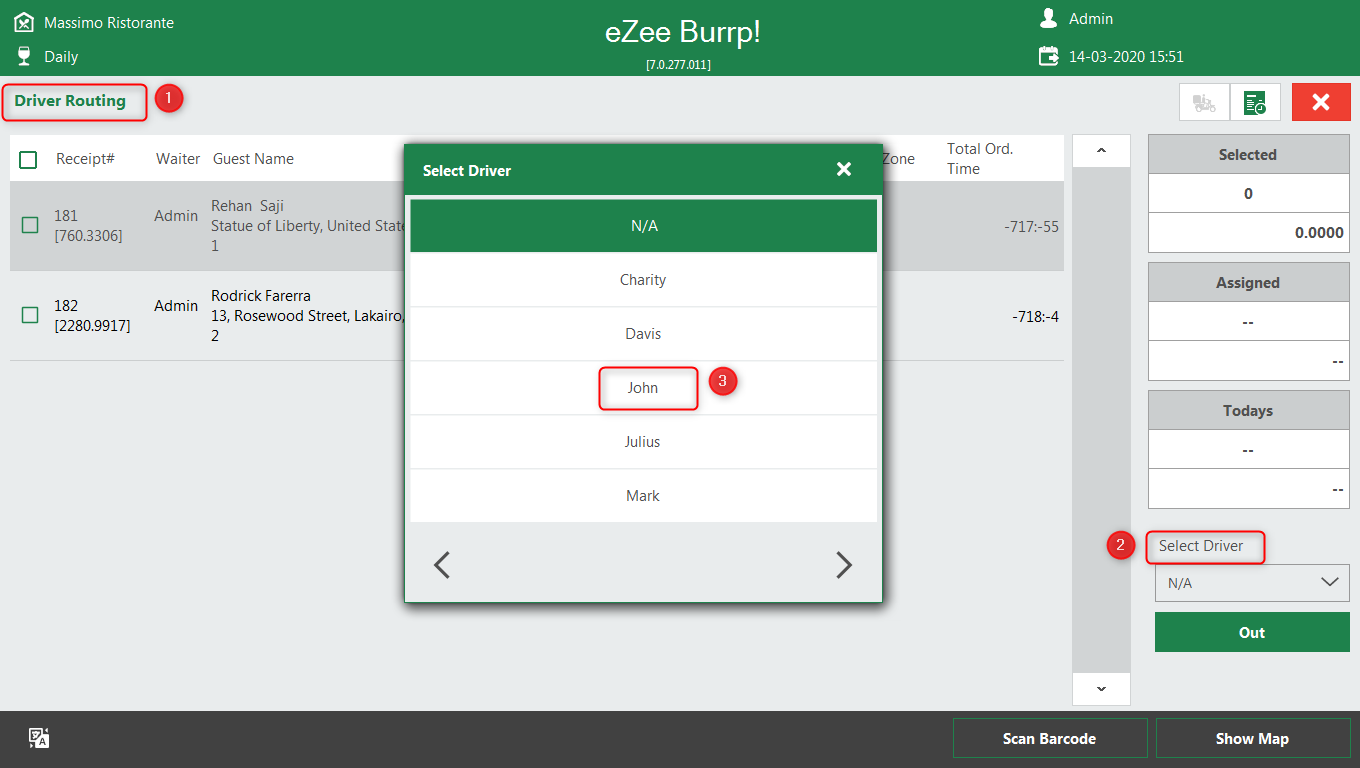The image size is (1360, 768).
Task: Click the wine glass Daily icon
Action: pos(24,56)
